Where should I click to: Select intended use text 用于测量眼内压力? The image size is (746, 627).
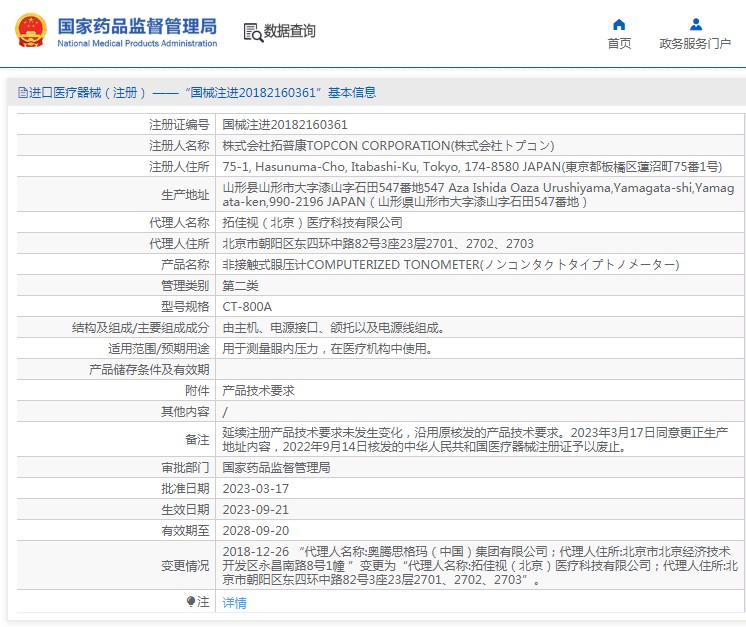[328, 349]
